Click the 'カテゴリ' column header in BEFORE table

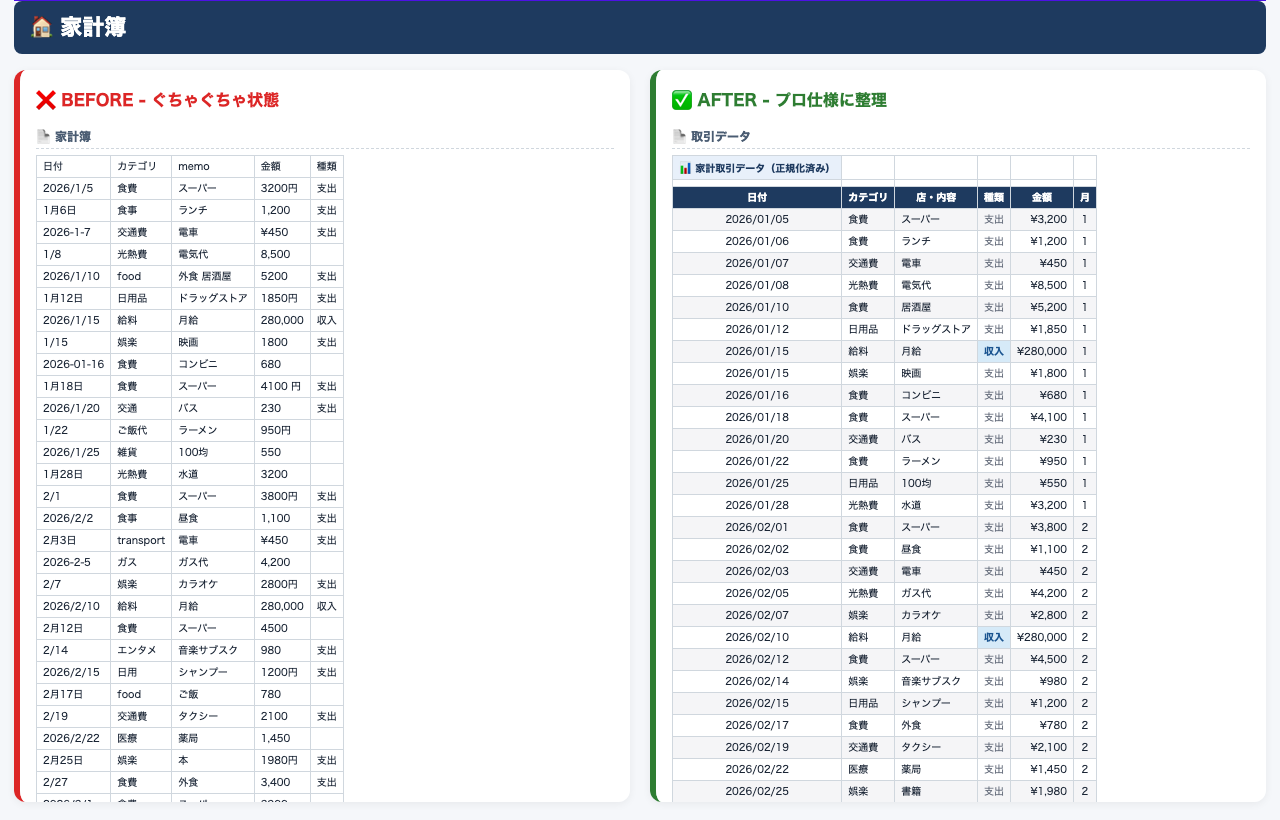141,166
